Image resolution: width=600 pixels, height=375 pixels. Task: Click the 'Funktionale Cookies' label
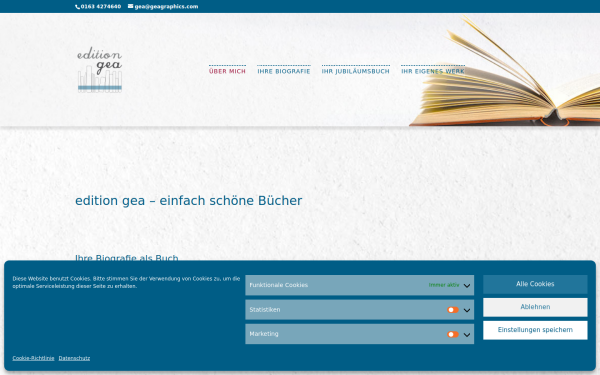(279, 285)
